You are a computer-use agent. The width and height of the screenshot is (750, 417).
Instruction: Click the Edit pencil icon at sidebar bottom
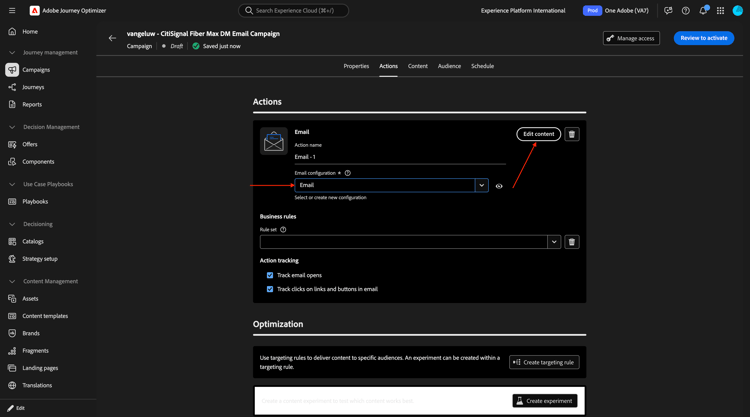pos(11,408)
